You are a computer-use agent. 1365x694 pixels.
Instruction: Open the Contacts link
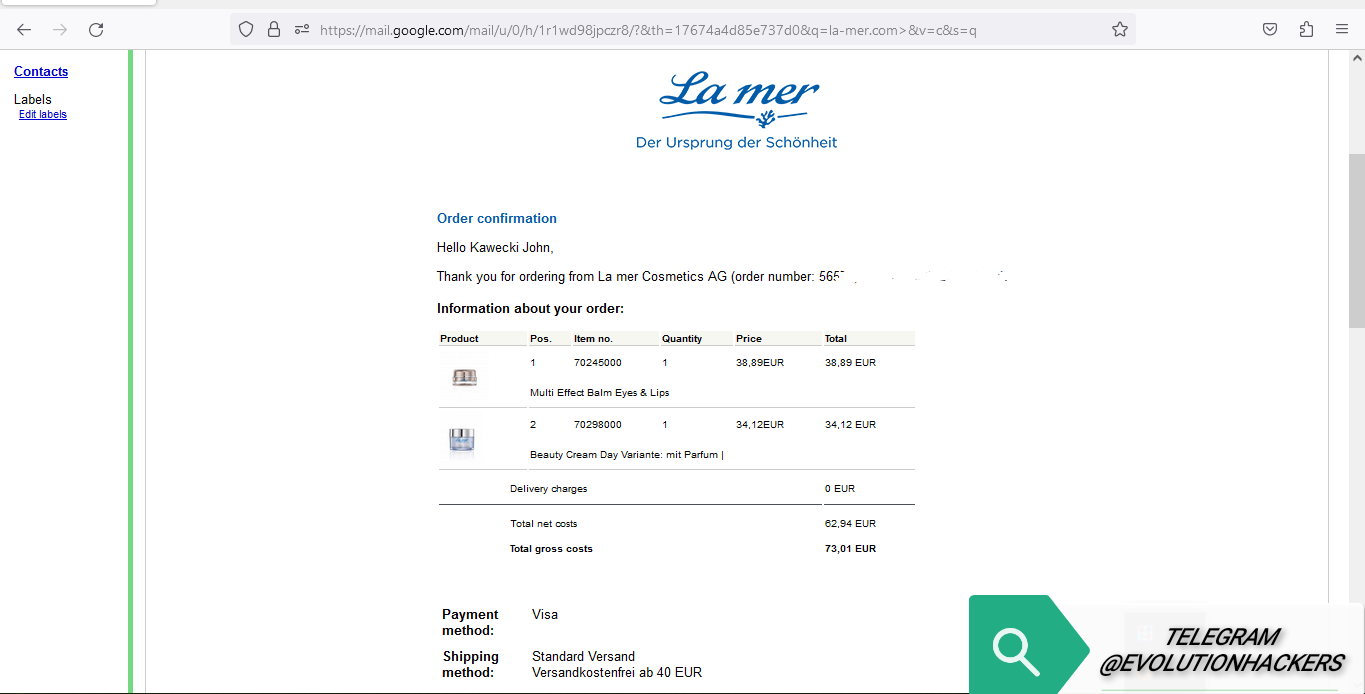(41, 71)
